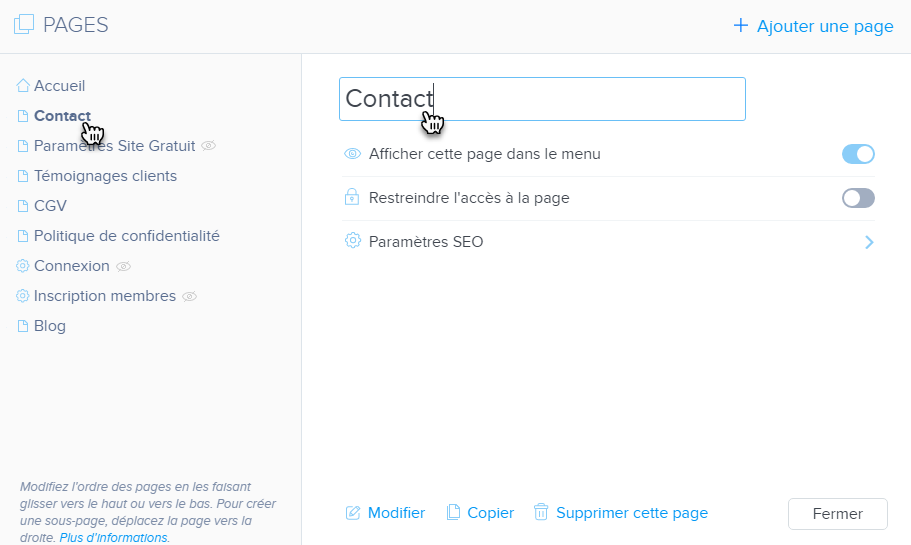The width and height of the screenshot is (911, 545).
Task: Click the gear icon beside Paramètres SEO
Action: (352, 241)
